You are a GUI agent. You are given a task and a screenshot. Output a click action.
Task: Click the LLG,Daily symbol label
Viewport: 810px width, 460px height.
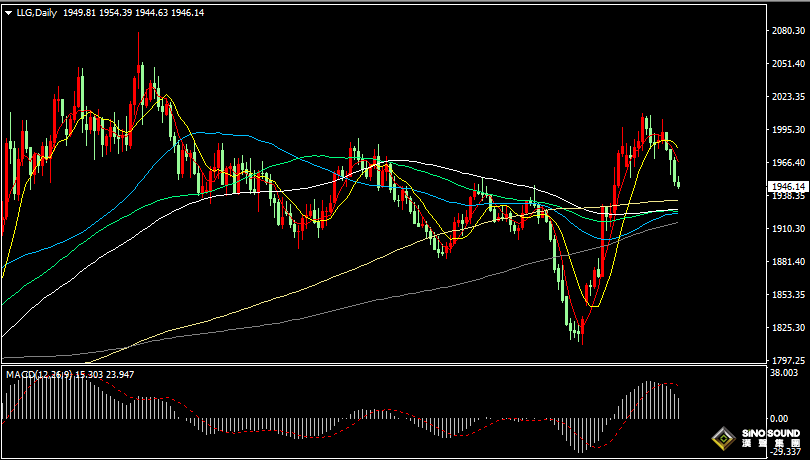click(36, 12)
